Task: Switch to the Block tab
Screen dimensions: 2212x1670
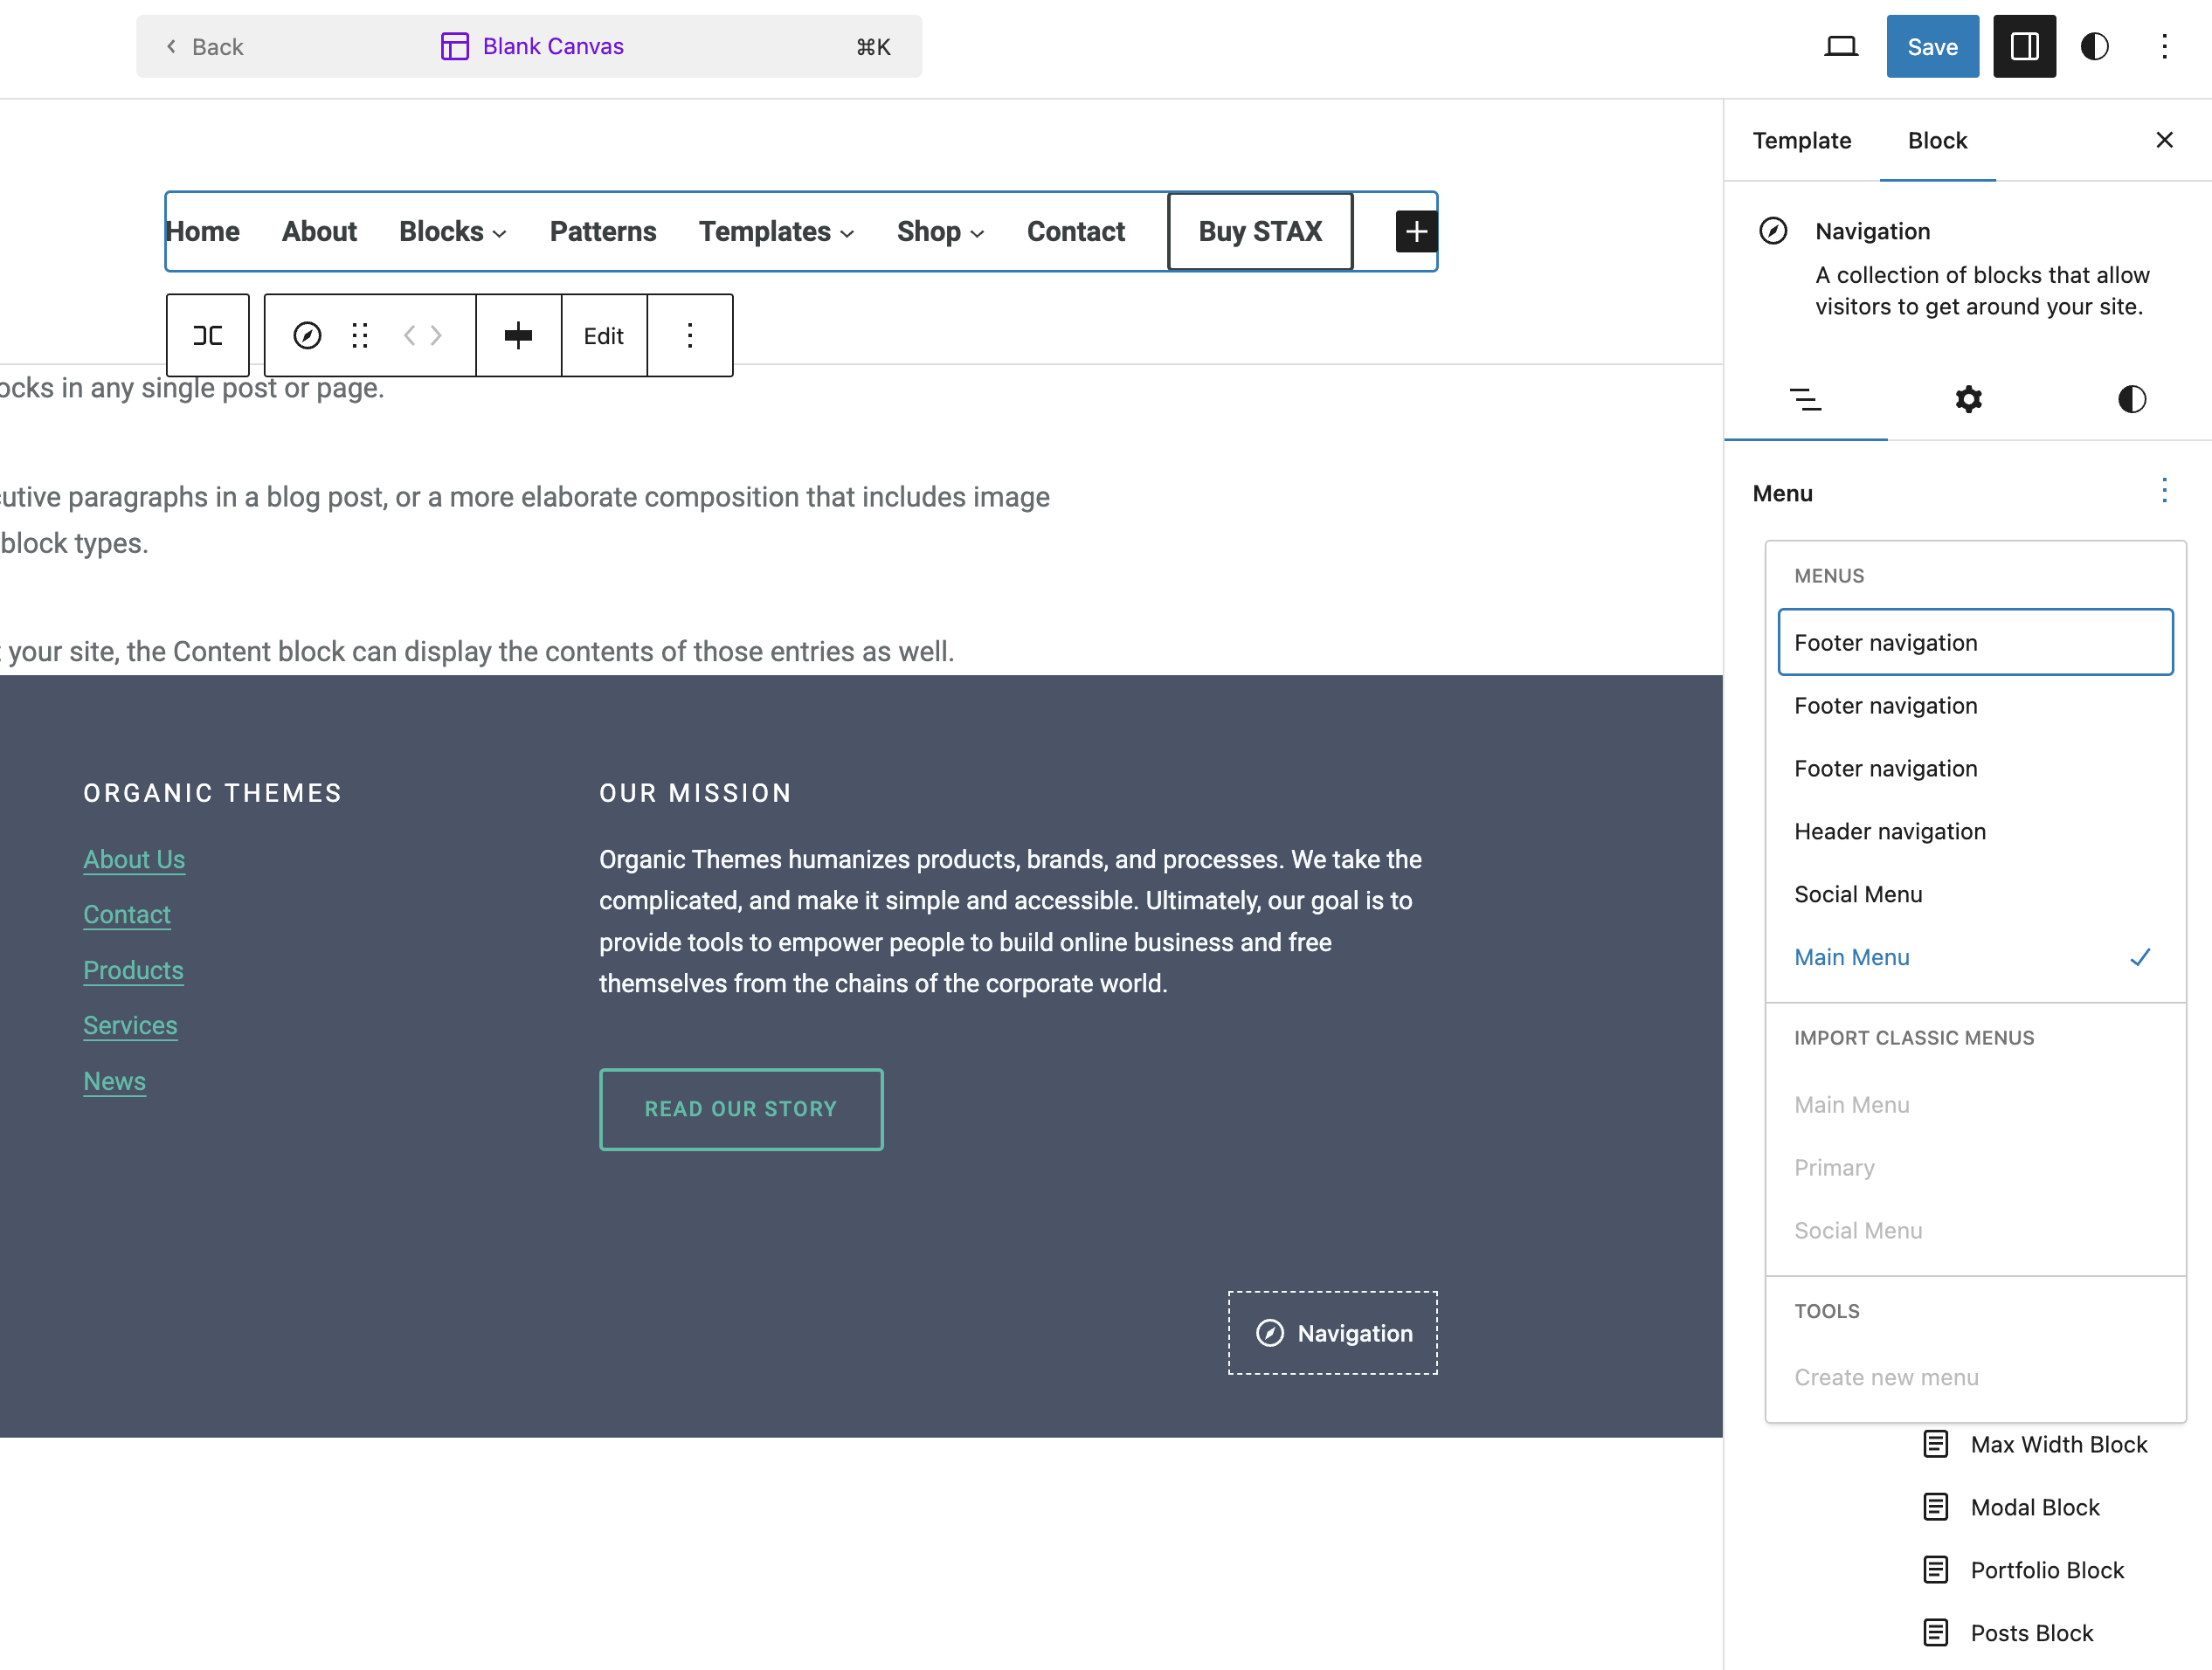Action: pos(1937,140)
